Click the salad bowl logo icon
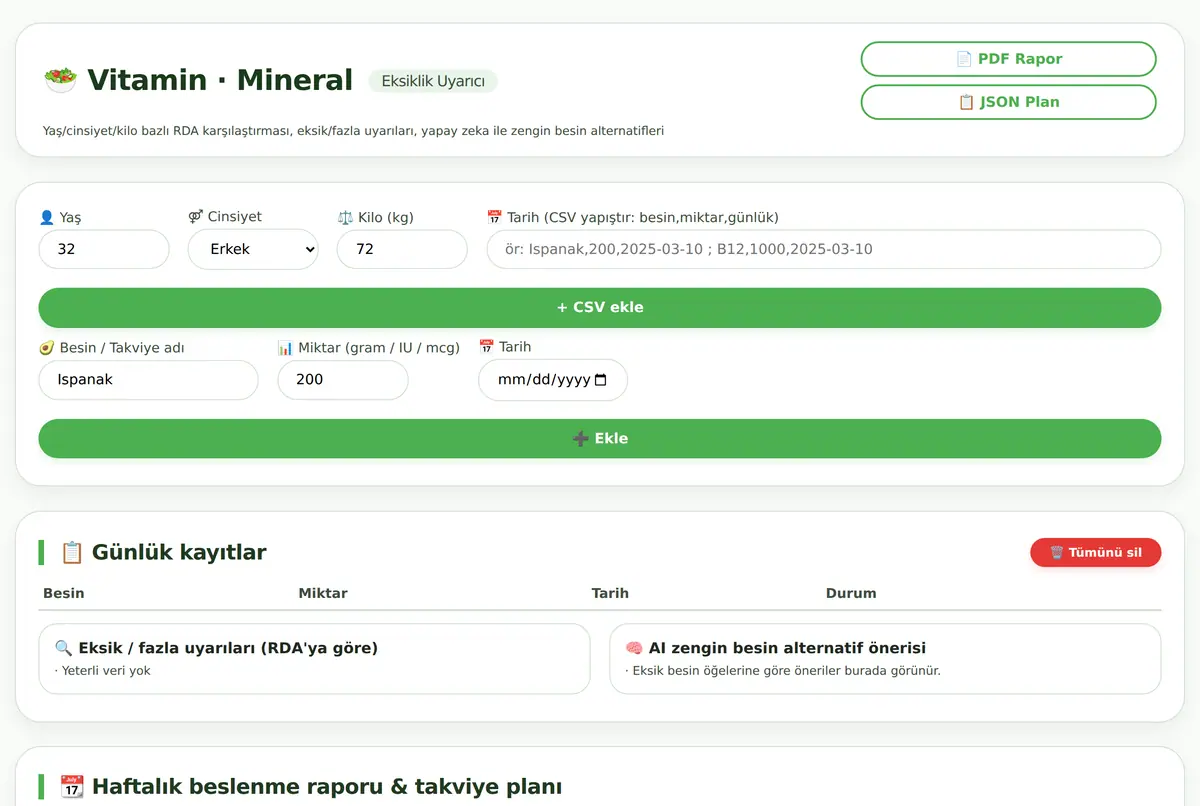Screen dimensions: 1200x806 (61, 80)
